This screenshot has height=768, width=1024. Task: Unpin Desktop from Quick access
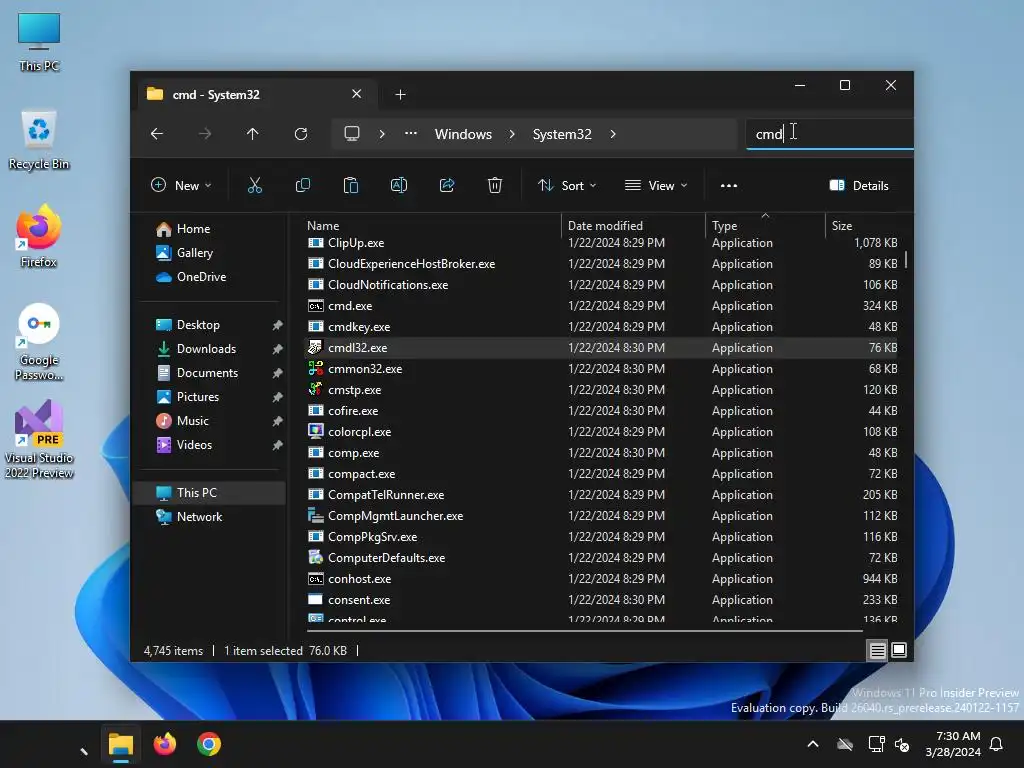[x=278, y=325]
